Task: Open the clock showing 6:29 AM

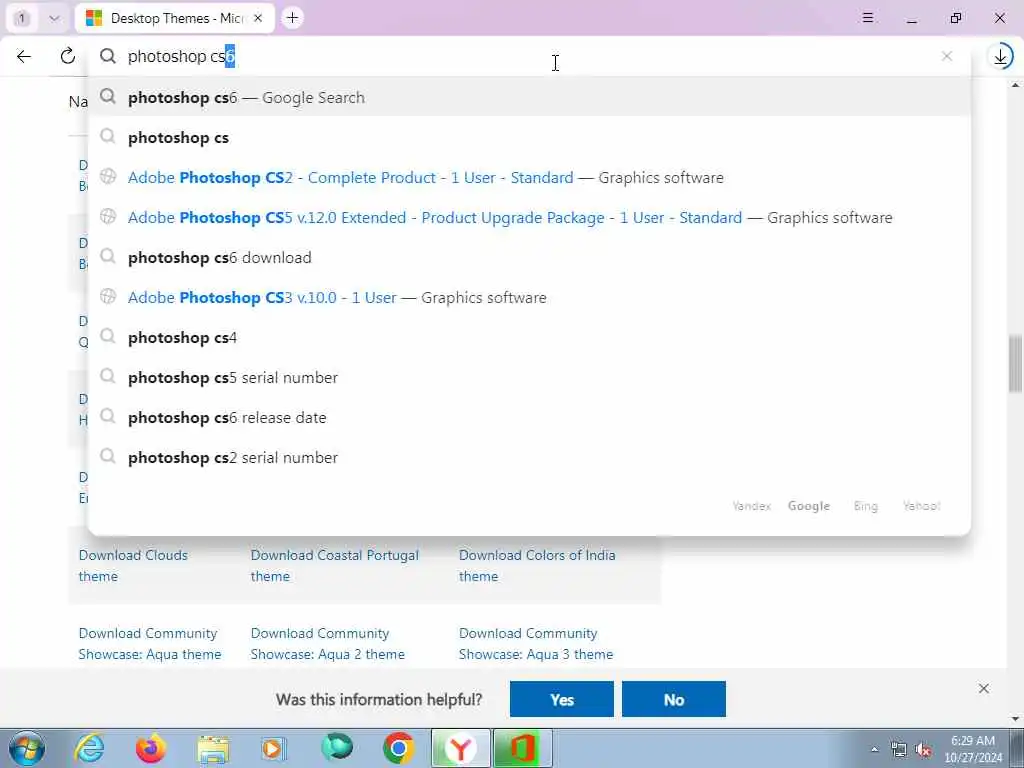Action: pyautogui.click(x=973, y=749)
